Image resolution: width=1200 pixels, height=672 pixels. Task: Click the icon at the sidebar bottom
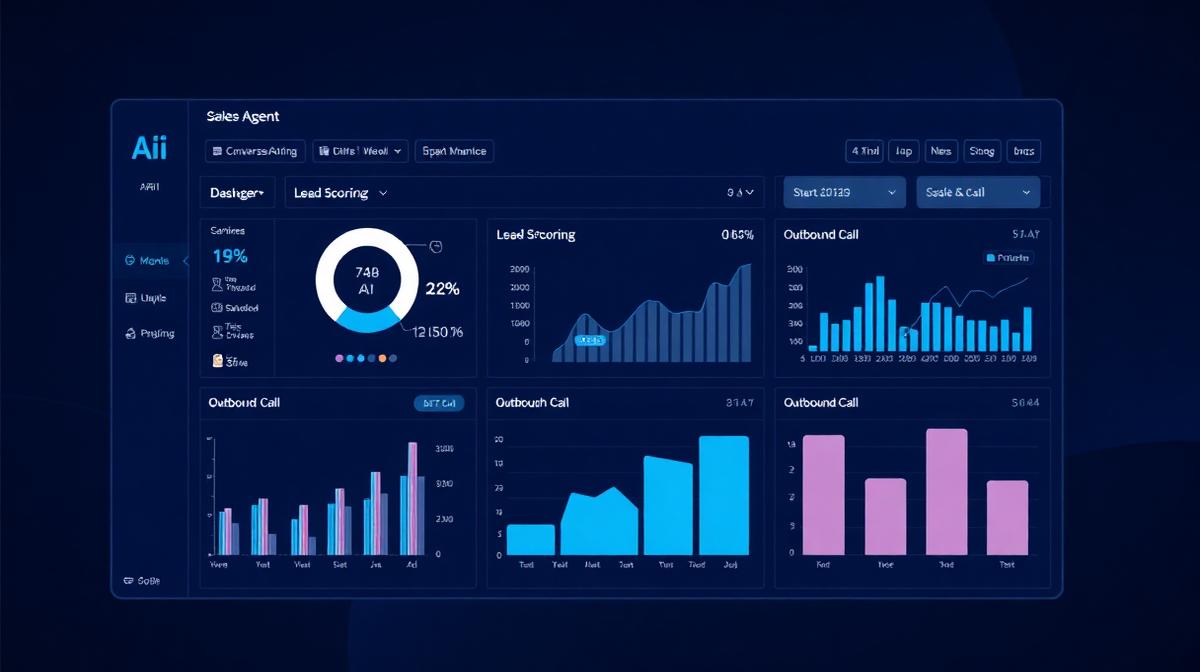click(x=128, y=580)
